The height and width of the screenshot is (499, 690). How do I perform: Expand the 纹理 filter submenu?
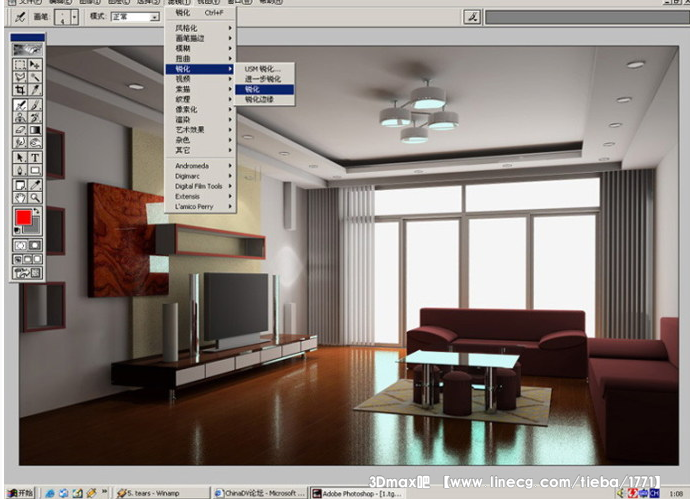200,99
